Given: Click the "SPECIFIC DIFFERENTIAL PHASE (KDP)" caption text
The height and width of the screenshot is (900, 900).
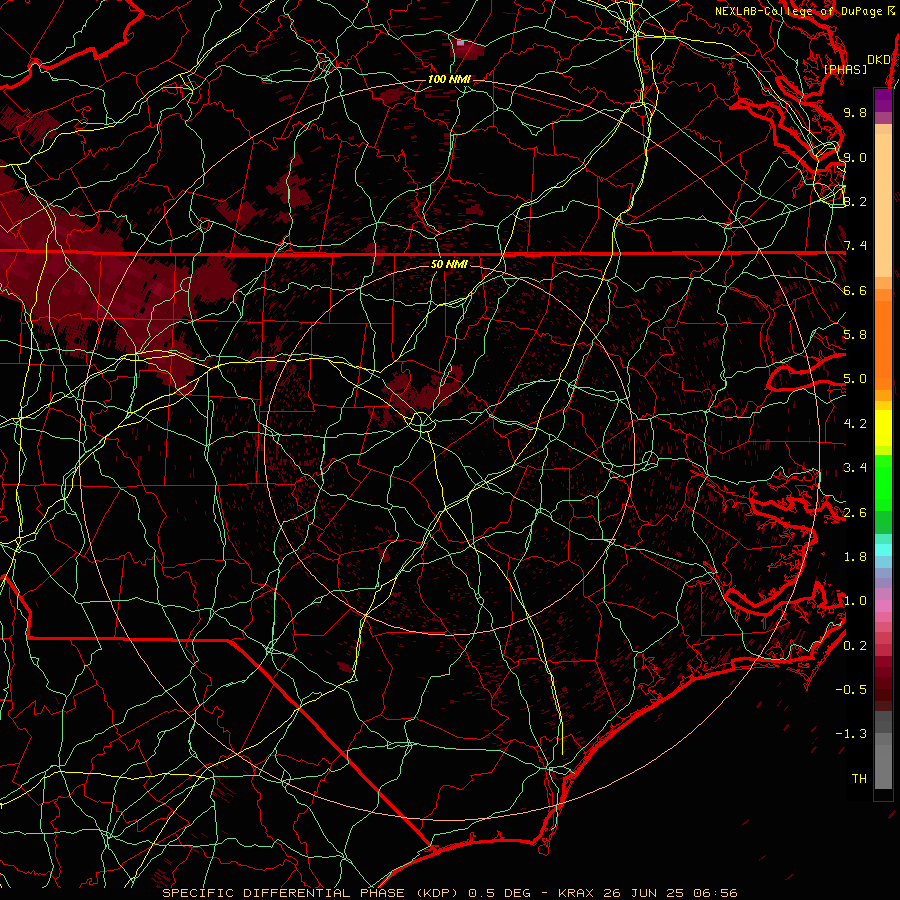Looking at the screenshot, I should [x=313, y=893].
